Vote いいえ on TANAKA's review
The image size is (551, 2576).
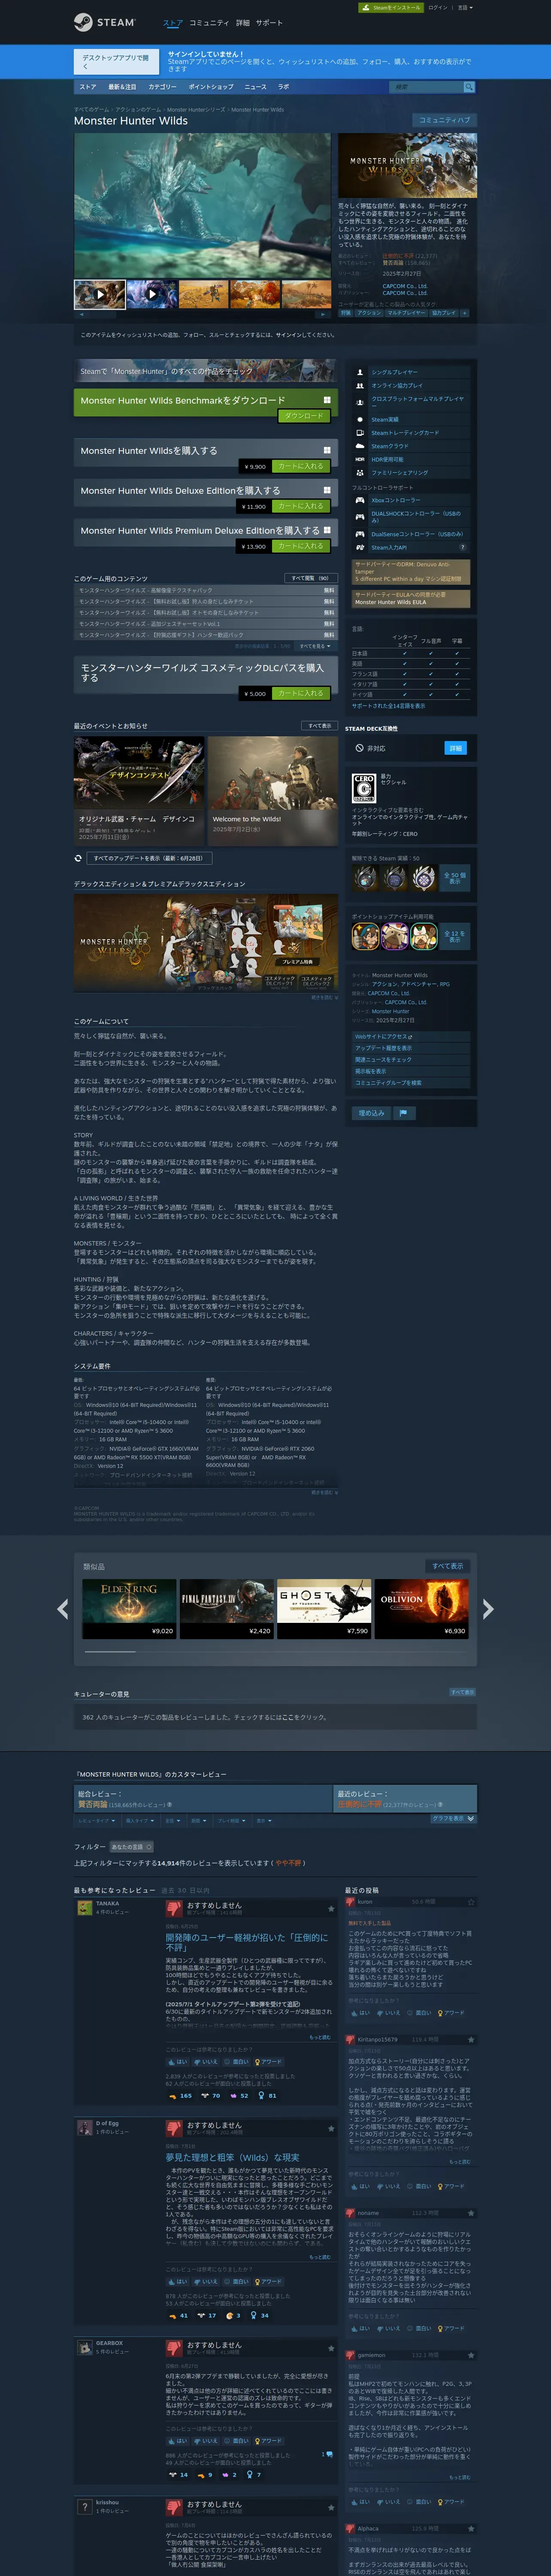pos(206,2062)
